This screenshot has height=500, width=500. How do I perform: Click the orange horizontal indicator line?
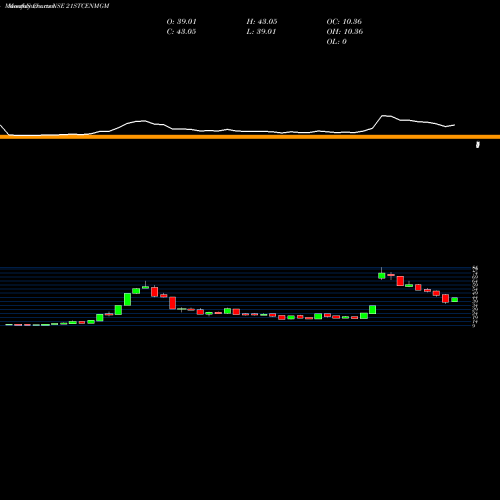(x=250, y=137)
